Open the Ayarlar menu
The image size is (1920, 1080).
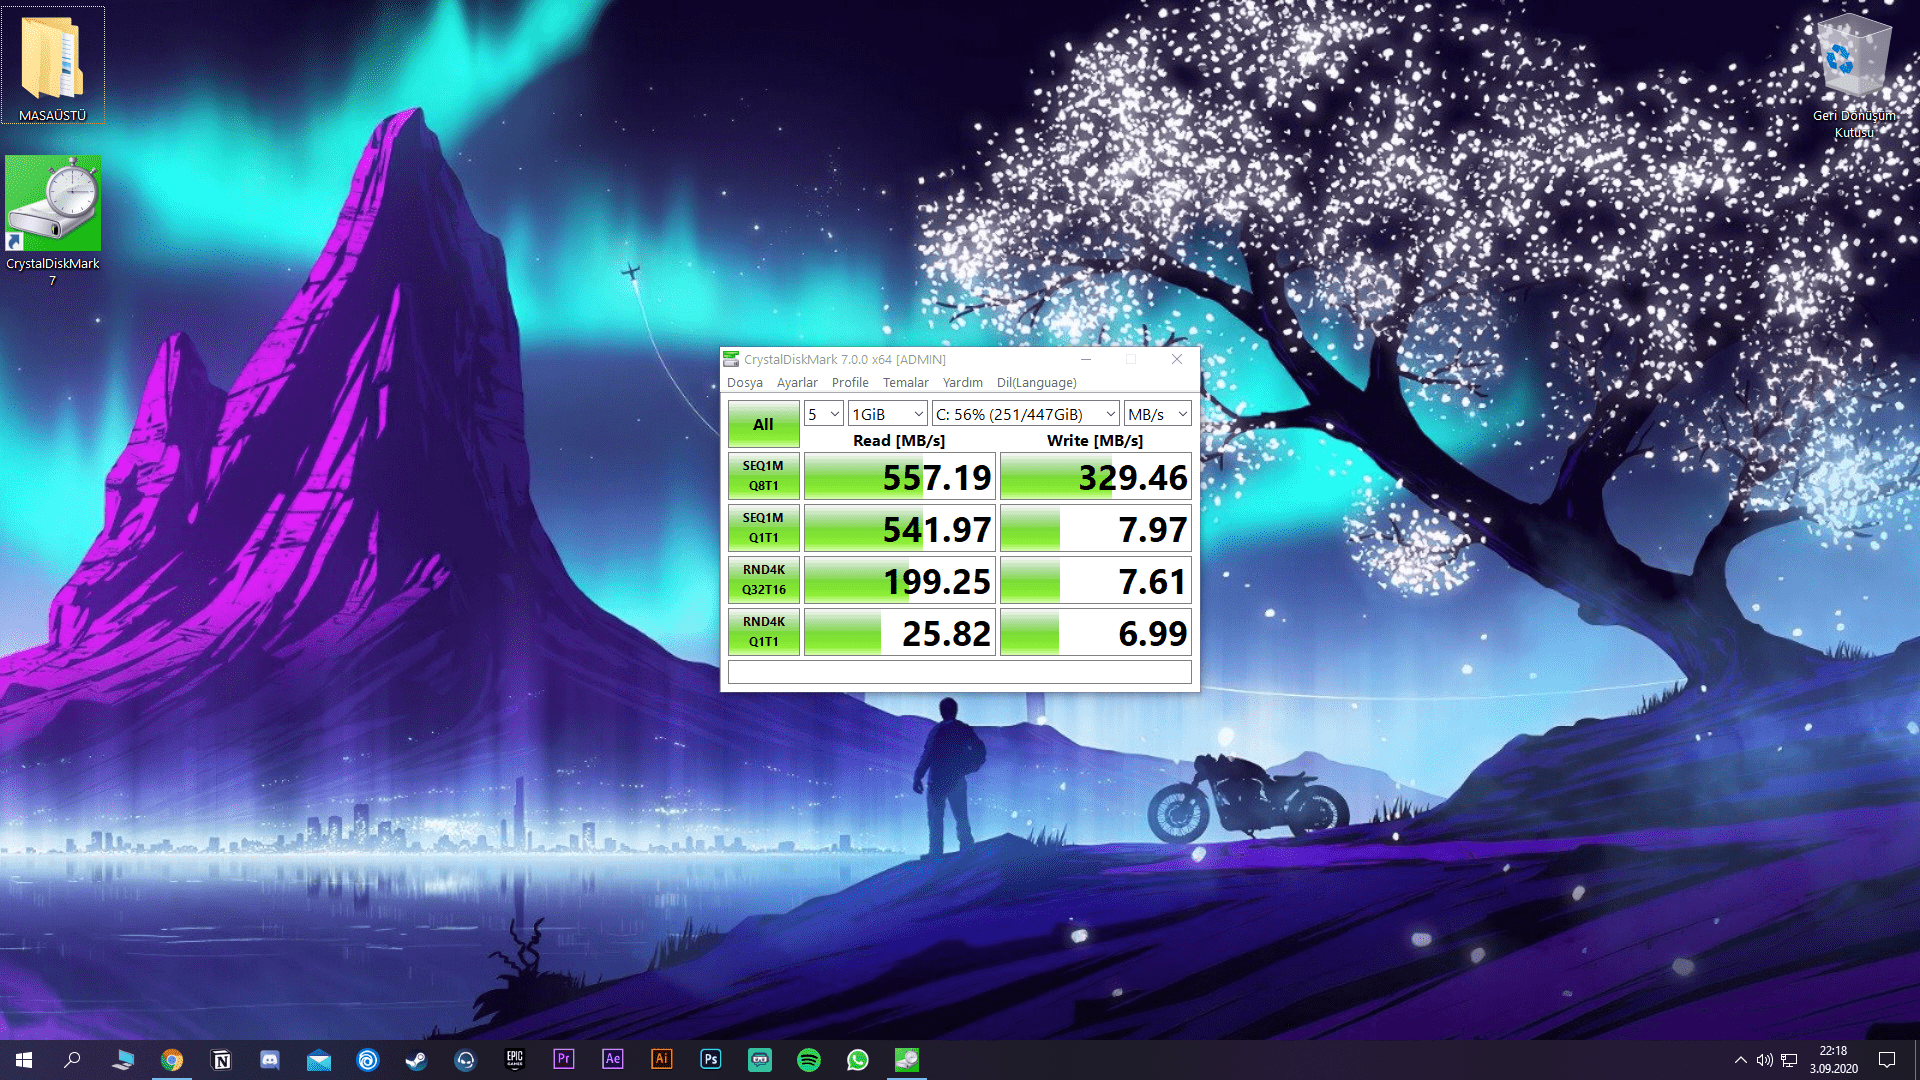point(796,382)
